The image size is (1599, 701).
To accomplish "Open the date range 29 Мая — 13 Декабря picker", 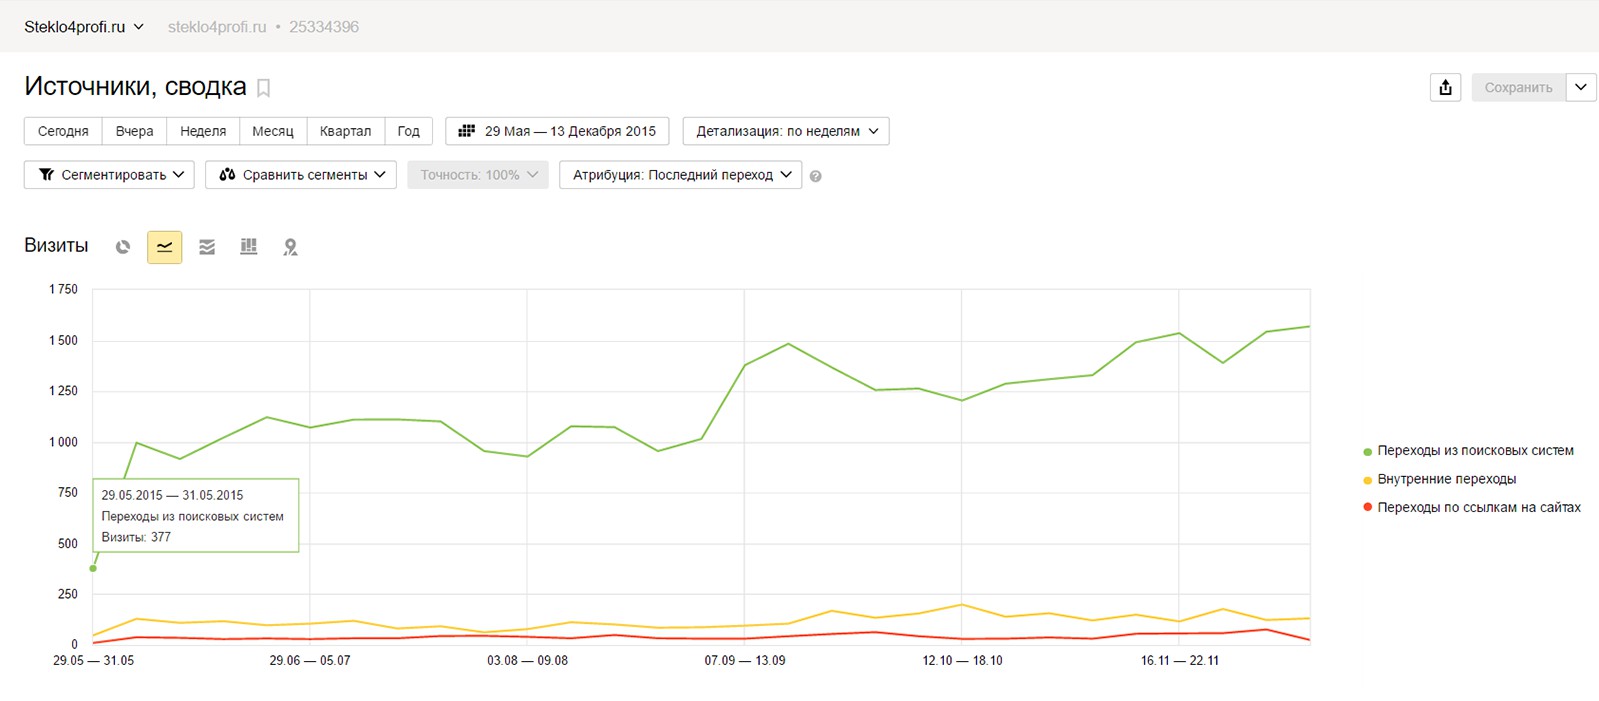I will (x=557, y=131).
